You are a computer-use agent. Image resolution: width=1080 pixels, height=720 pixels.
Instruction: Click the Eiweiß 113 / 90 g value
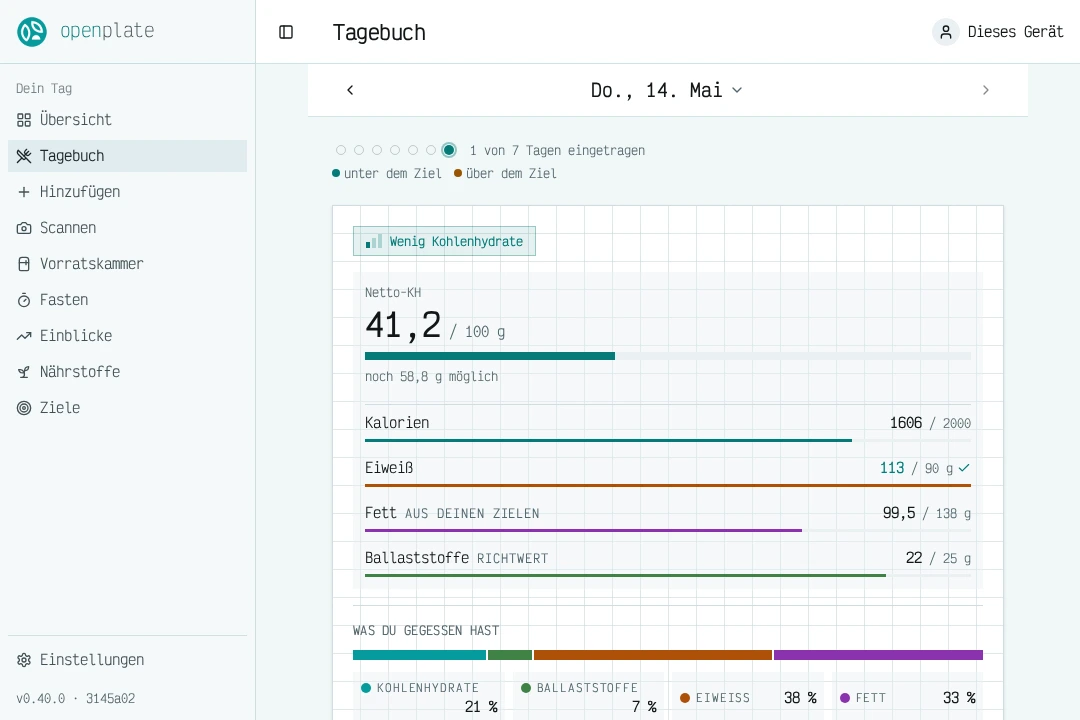925,469
